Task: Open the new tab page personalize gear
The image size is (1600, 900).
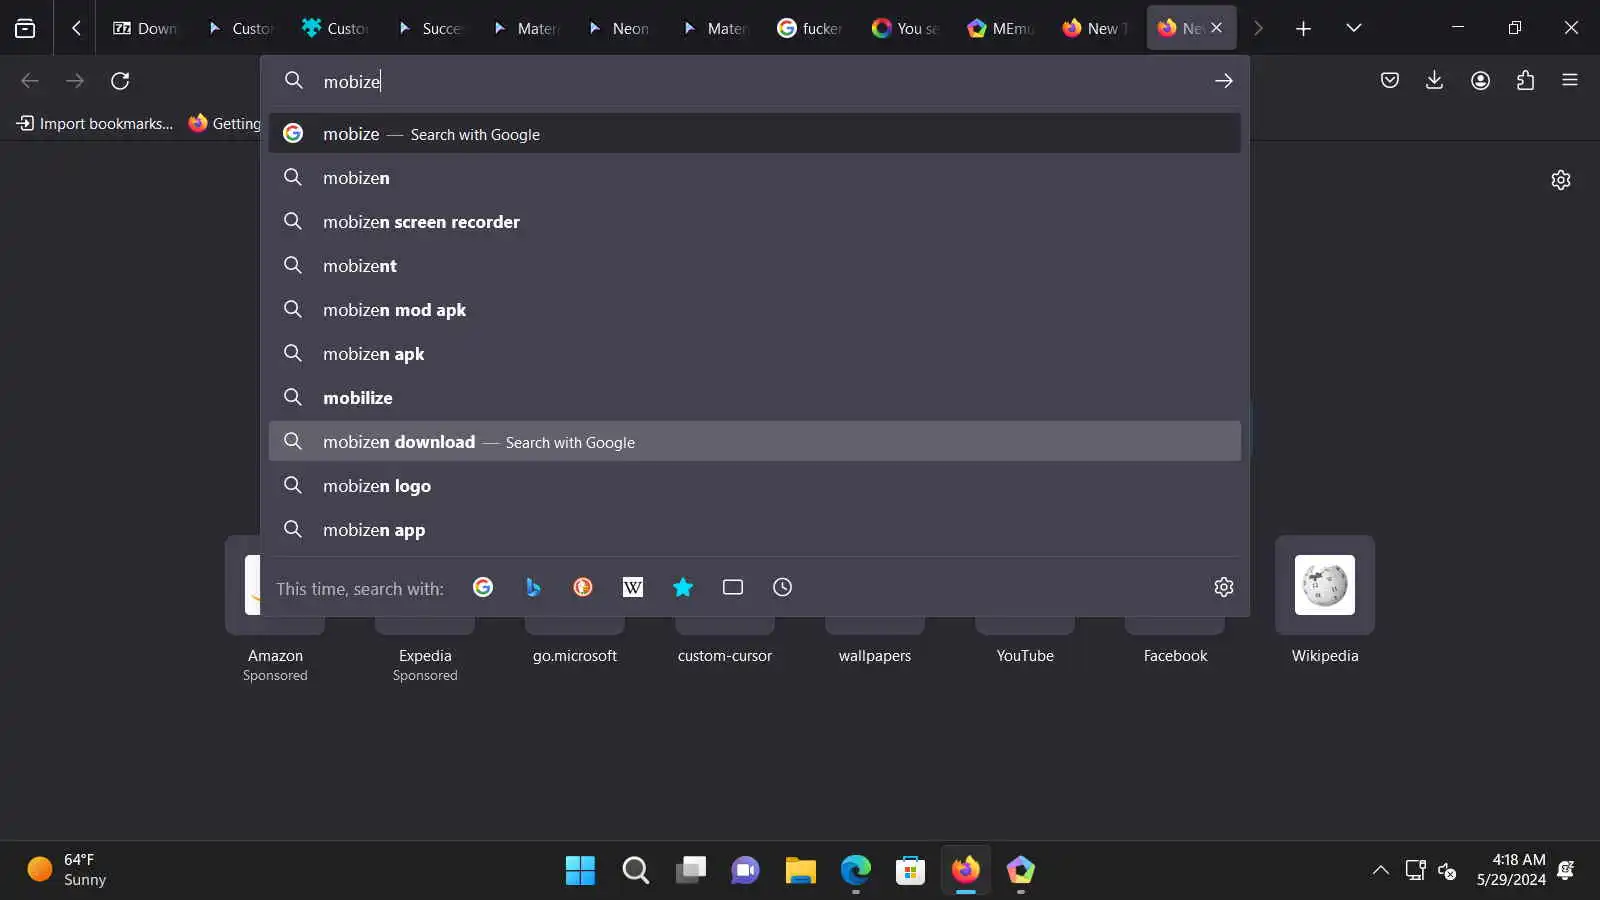Action: [1561, 180]
